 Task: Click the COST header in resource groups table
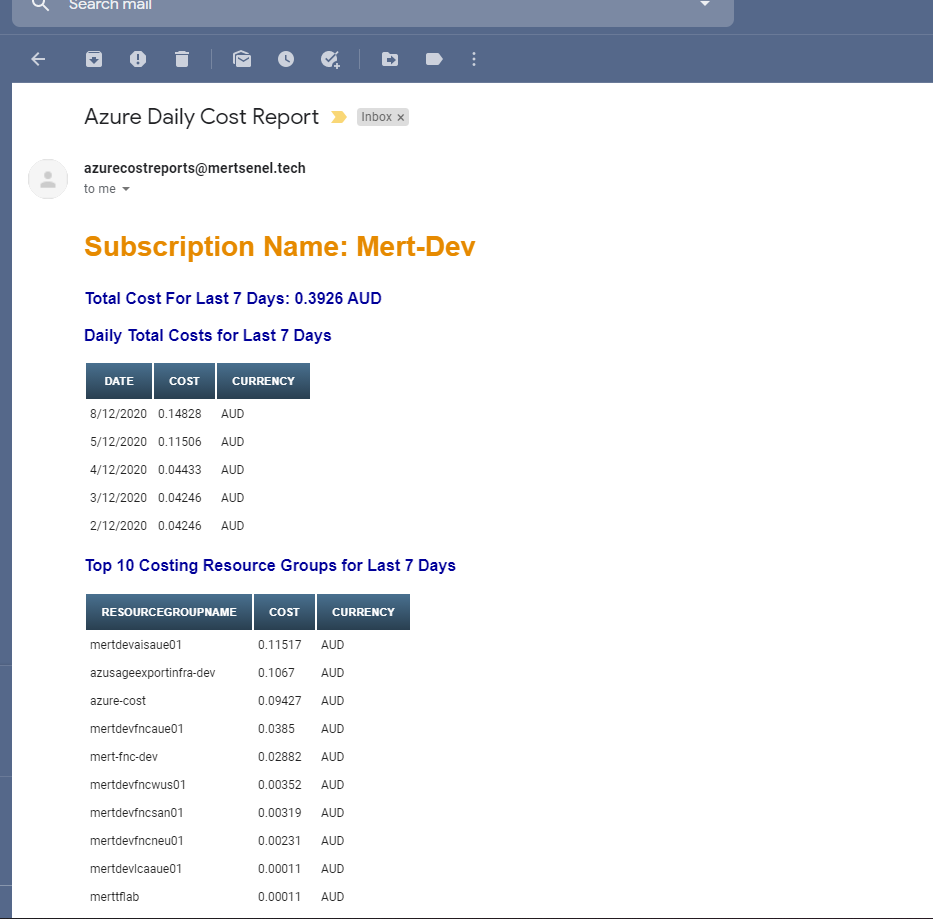point(284,612)
